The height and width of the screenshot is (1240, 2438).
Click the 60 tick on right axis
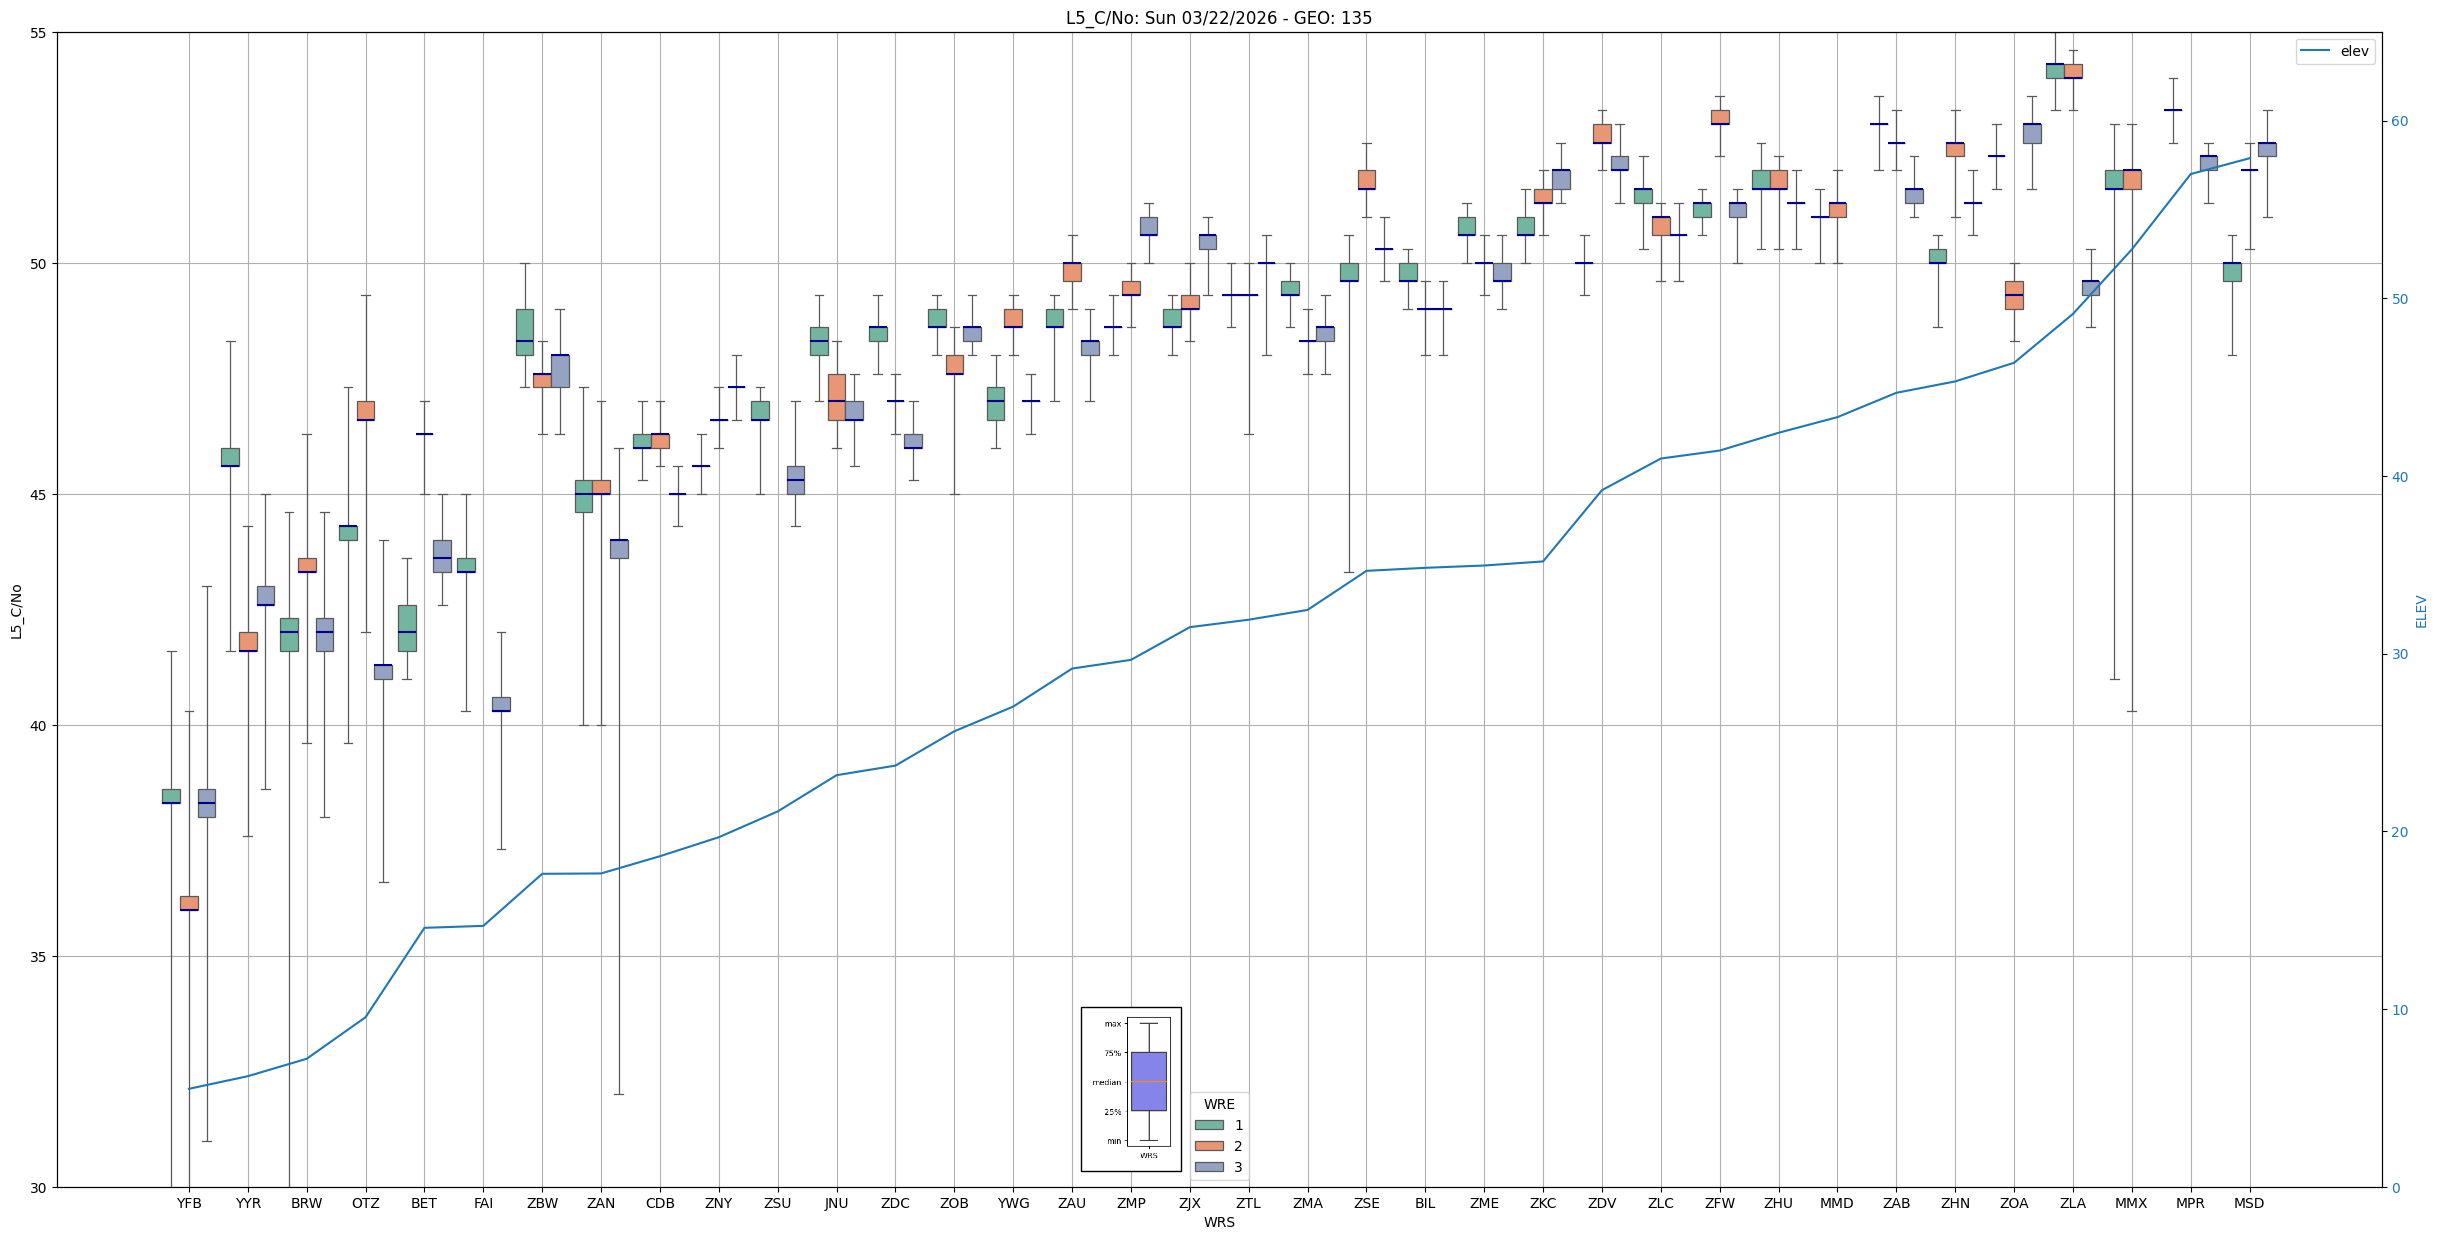click(2399, 122)
